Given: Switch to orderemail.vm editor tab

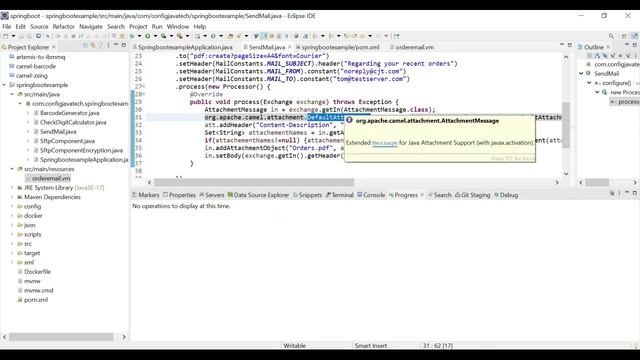Looking at the screenshot, I should click(x=411, y=47).
